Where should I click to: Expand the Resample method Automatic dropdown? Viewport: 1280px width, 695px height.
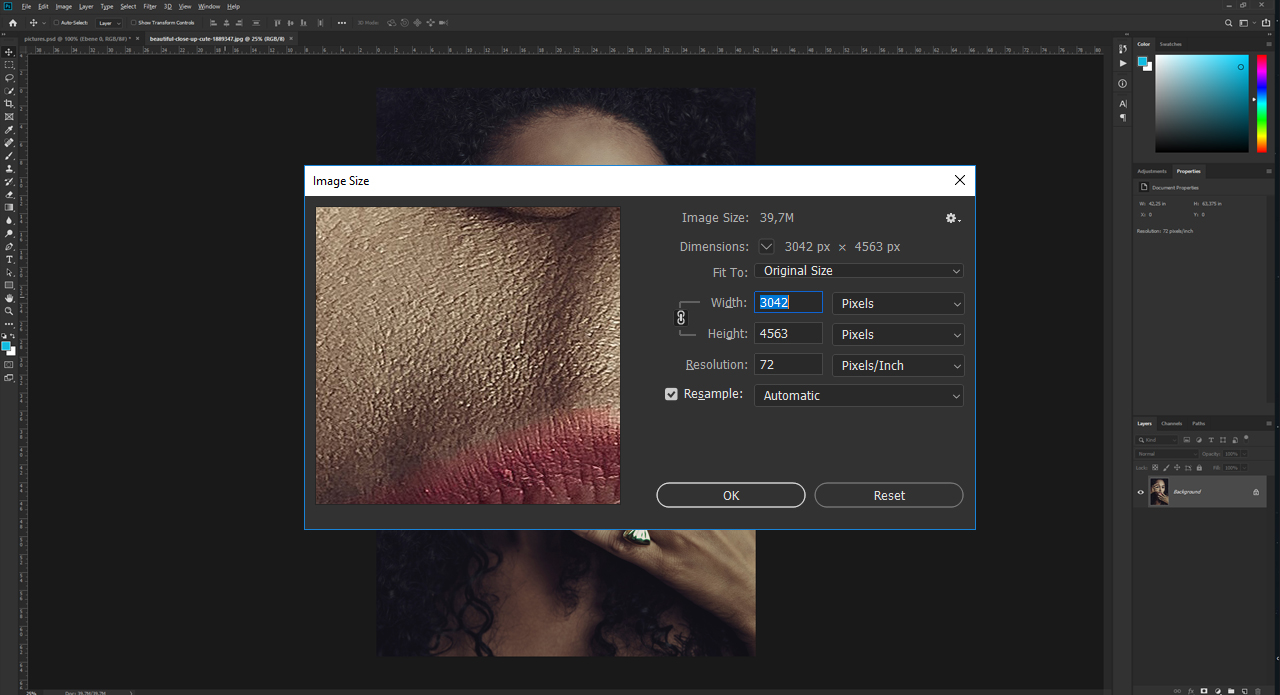tap(858, 396)
